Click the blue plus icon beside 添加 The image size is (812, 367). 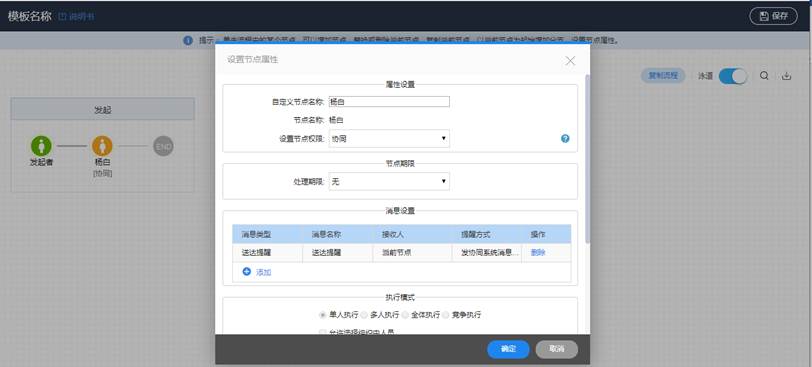click(x=246, y=271)
